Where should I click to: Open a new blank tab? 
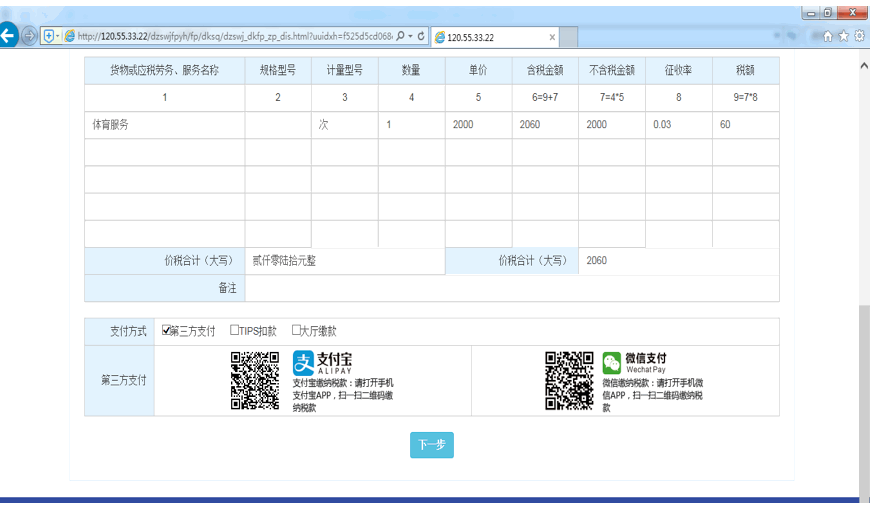(x=568, y=37)
